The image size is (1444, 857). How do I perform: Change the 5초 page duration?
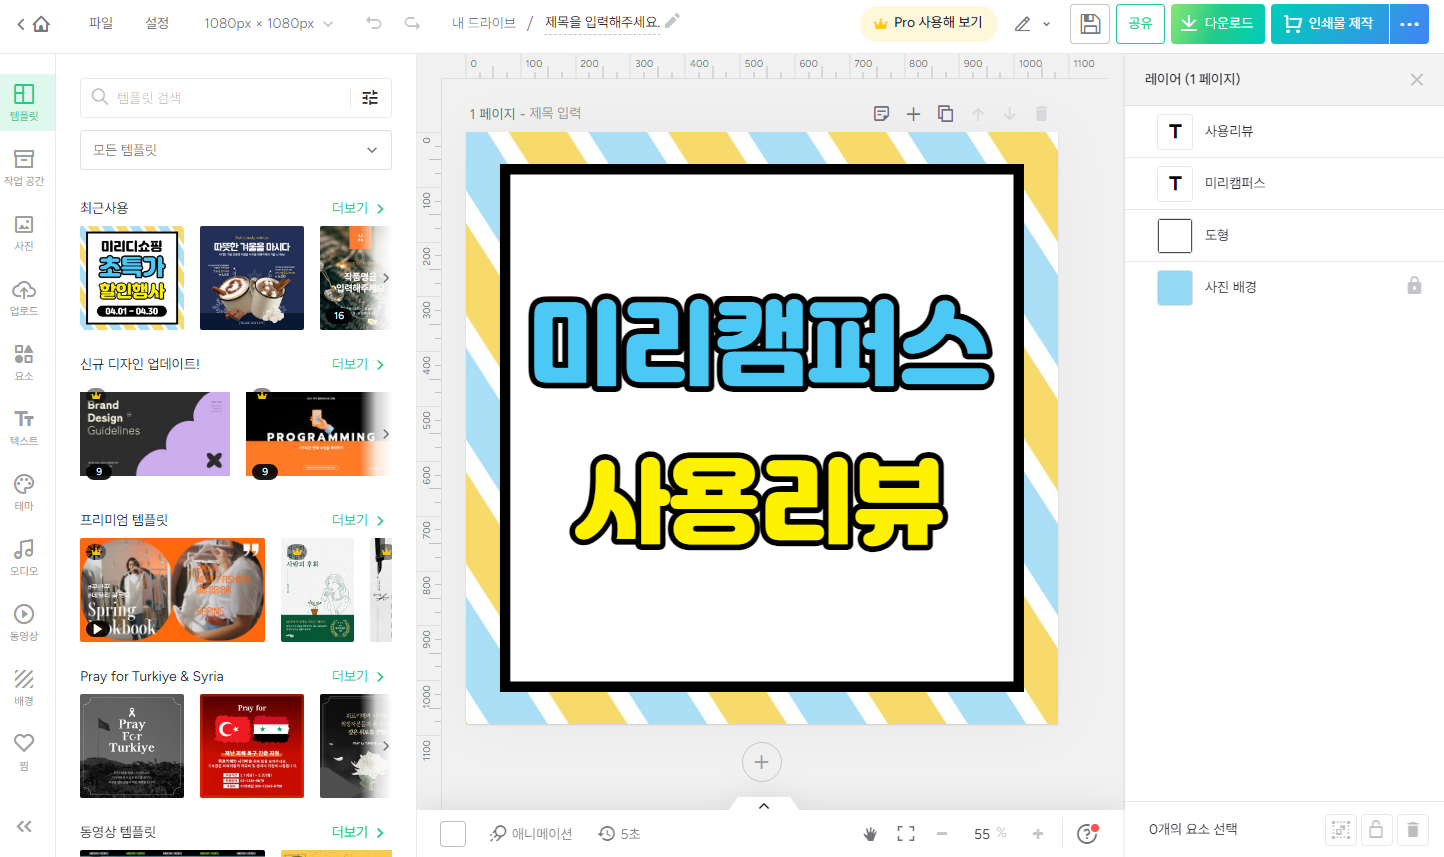tap(619, 834)
